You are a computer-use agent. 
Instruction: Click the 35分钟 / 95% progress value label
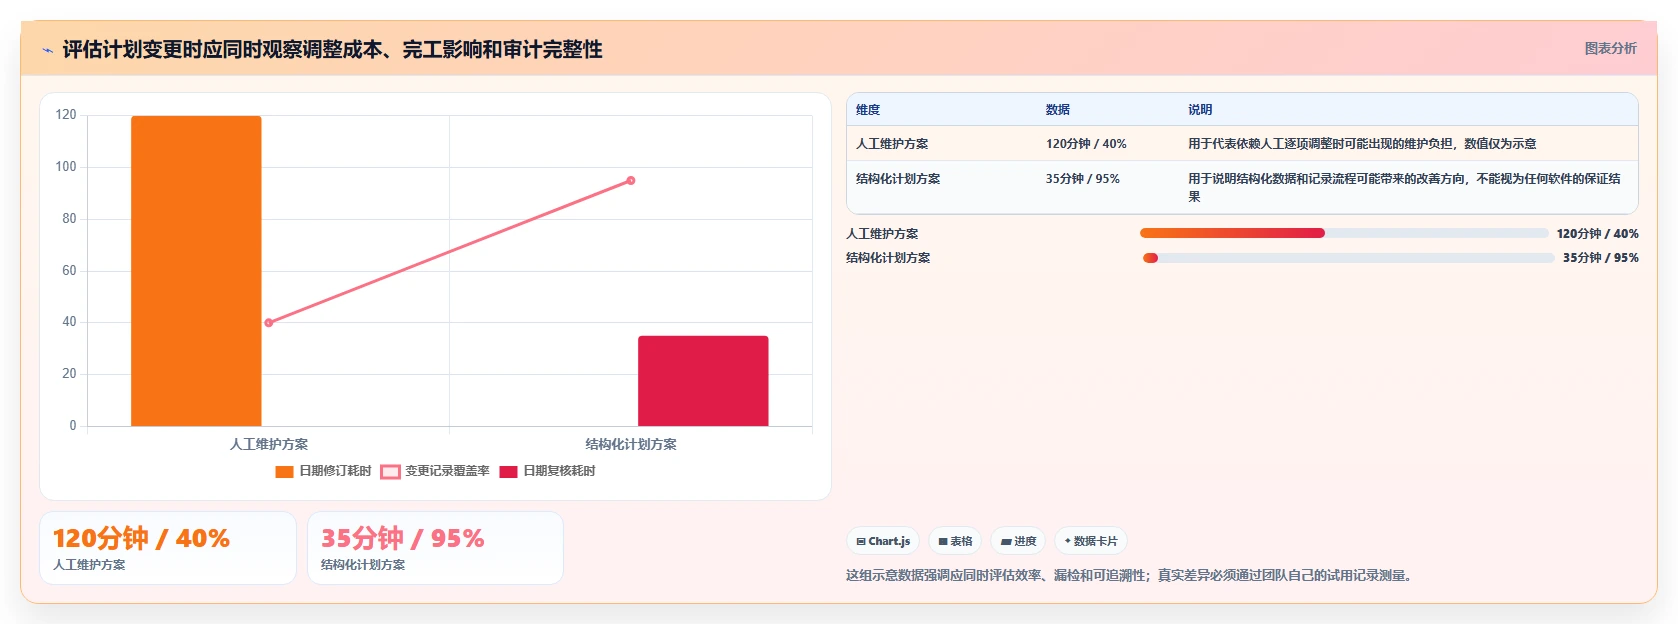pos(1601,258)
